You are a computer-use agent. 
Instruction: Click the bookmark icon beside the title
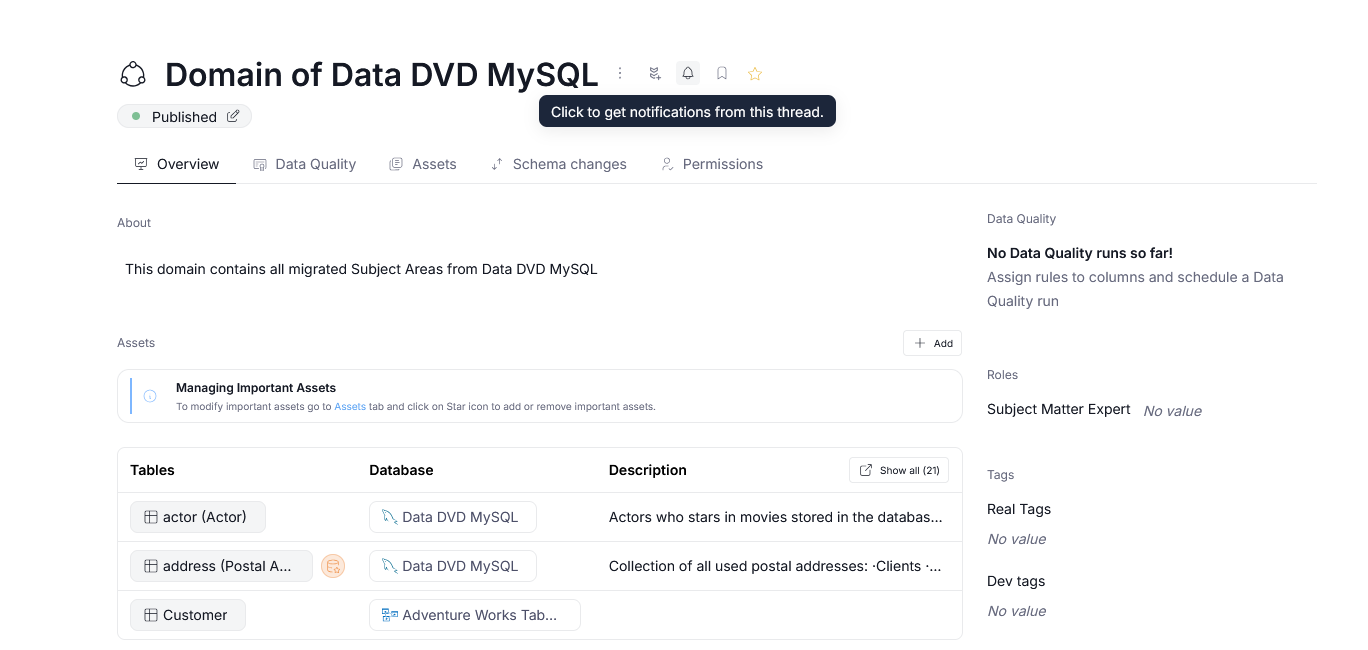point(722,73)
